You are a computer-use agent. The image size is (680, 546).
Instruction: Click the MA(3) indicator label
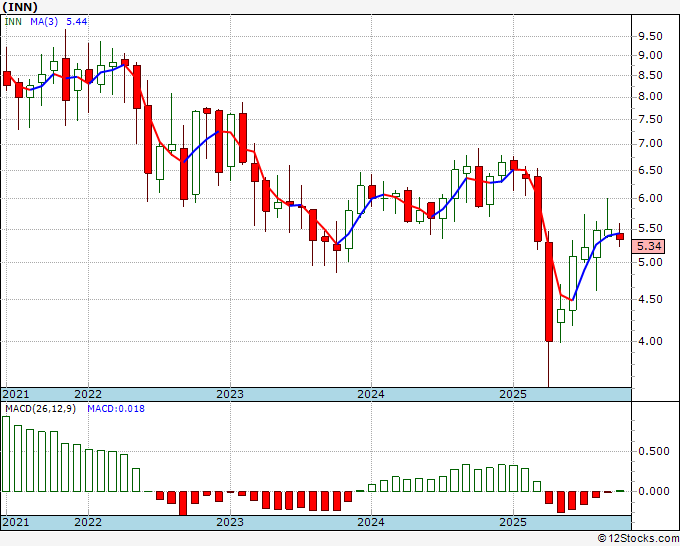[44, 21]
